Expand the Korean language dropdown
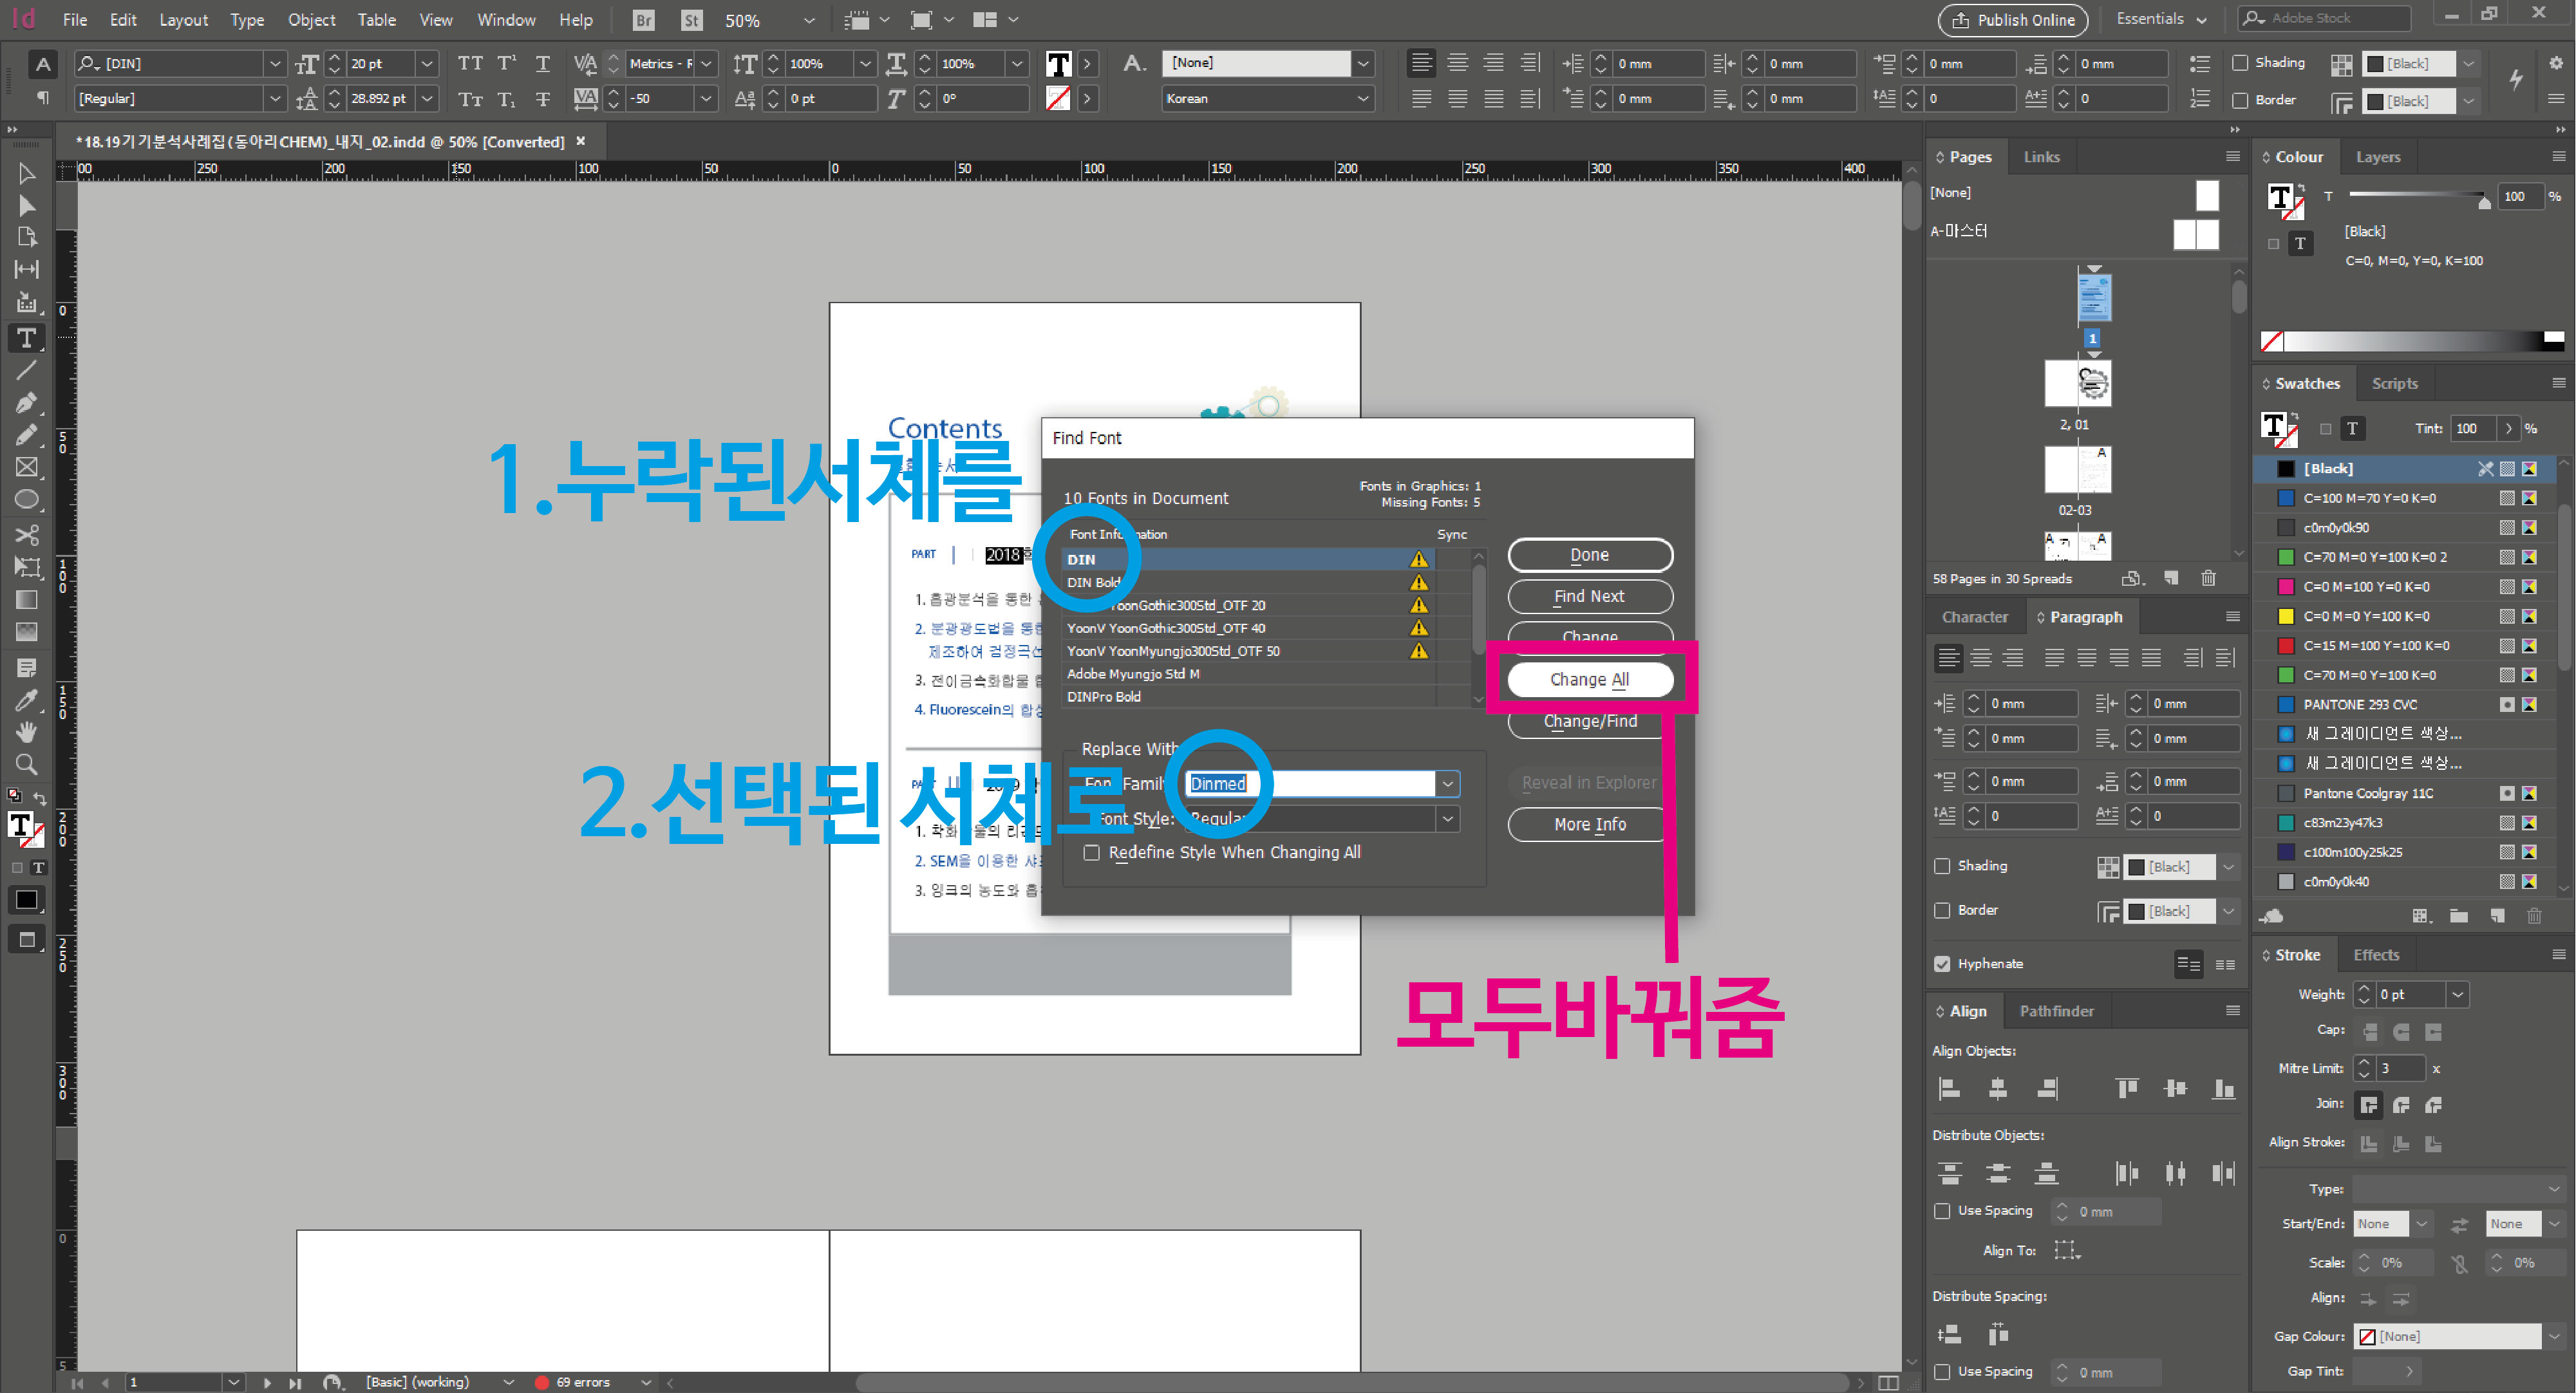Viewport: 2576px width, 1393px height. [1362, 99]
